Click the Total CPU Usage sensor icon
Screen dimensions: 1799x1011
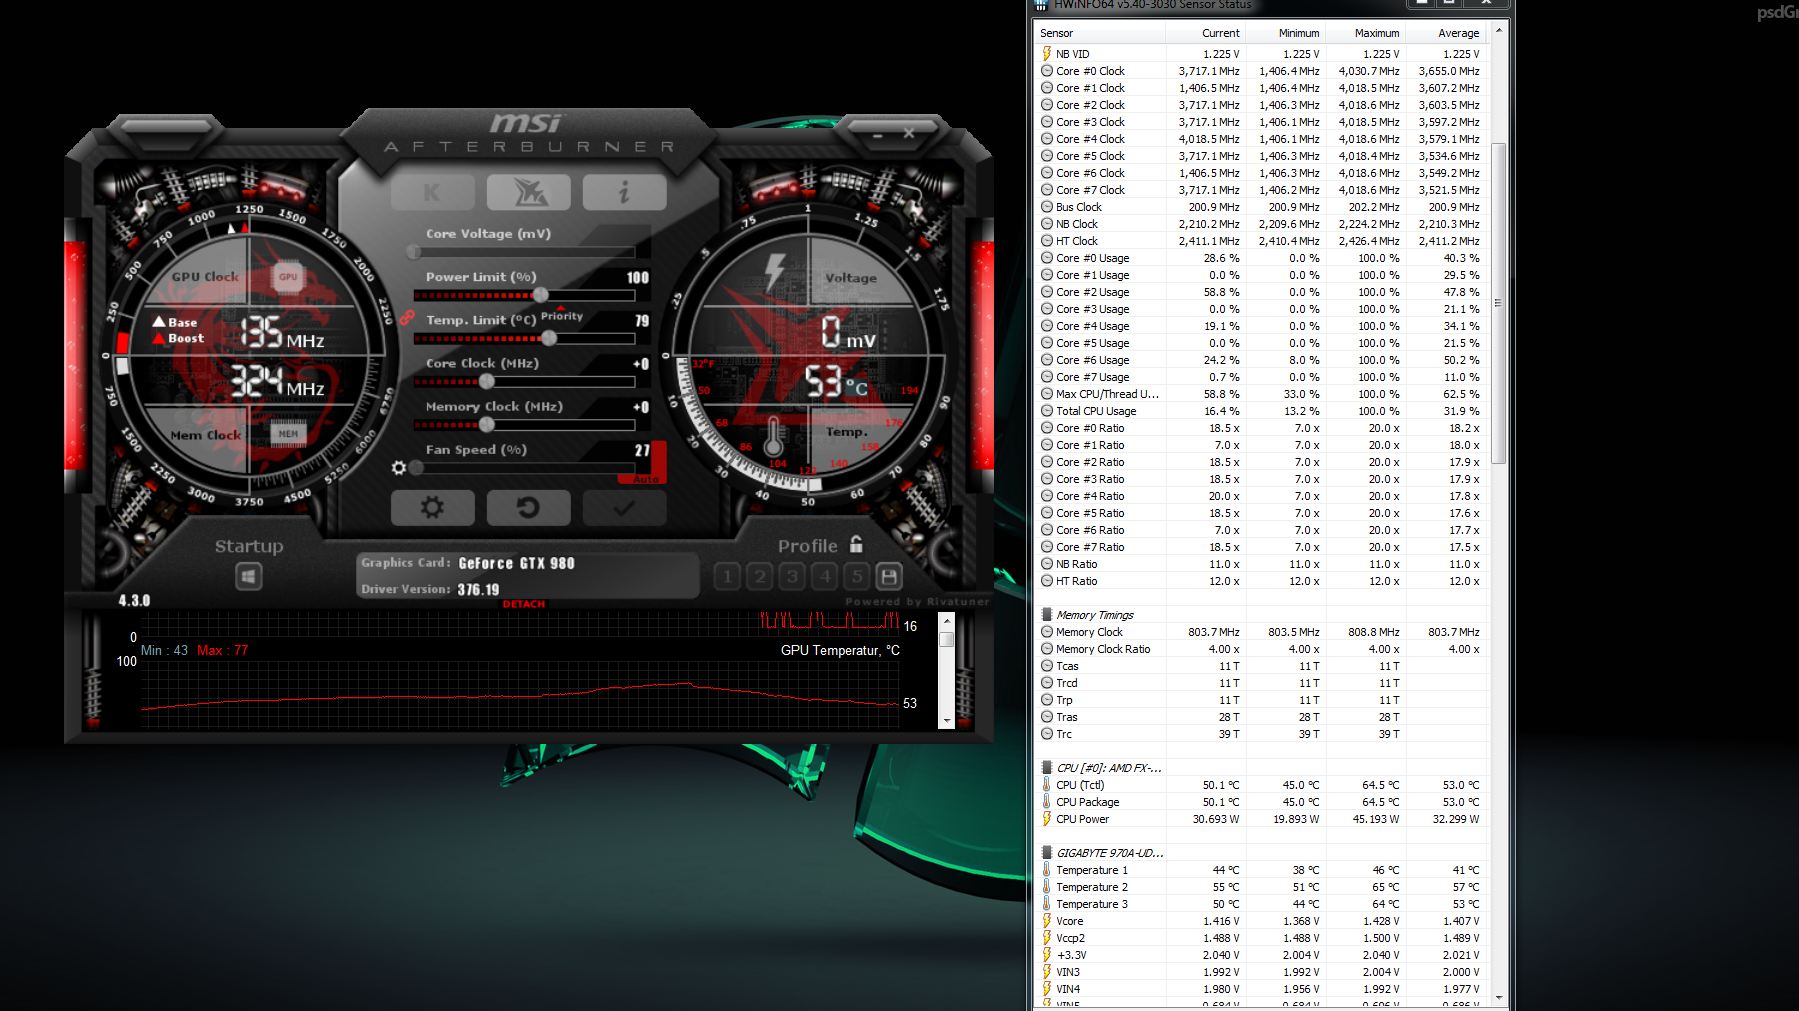pyautogui.click(x=1047, y=411)
